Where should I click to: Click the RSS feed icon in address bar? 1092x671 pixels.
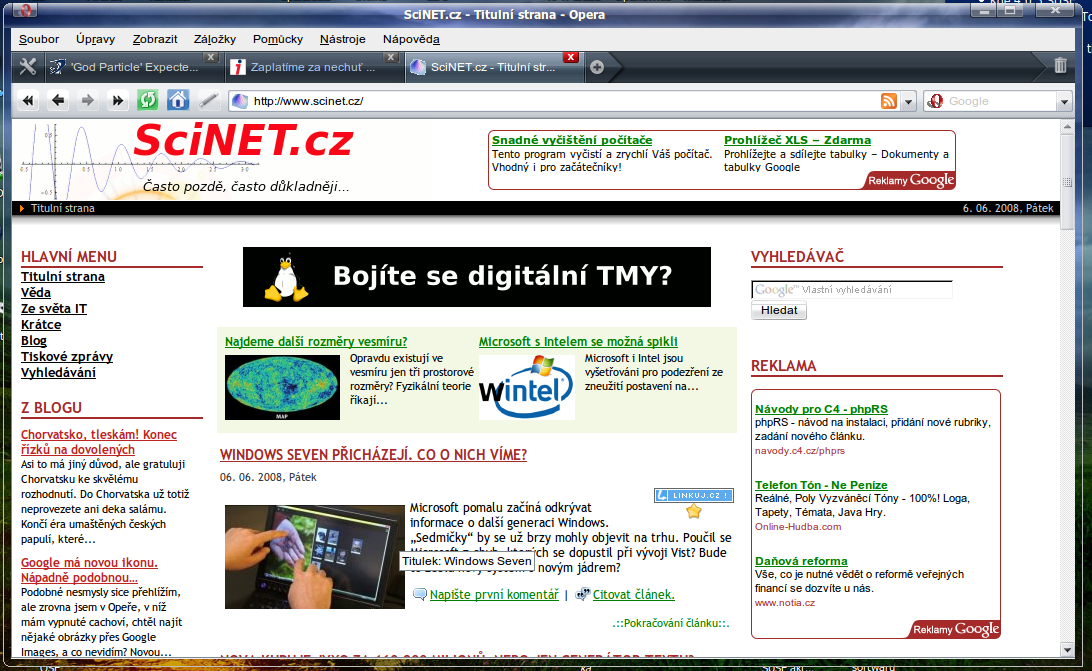point(889,101)
